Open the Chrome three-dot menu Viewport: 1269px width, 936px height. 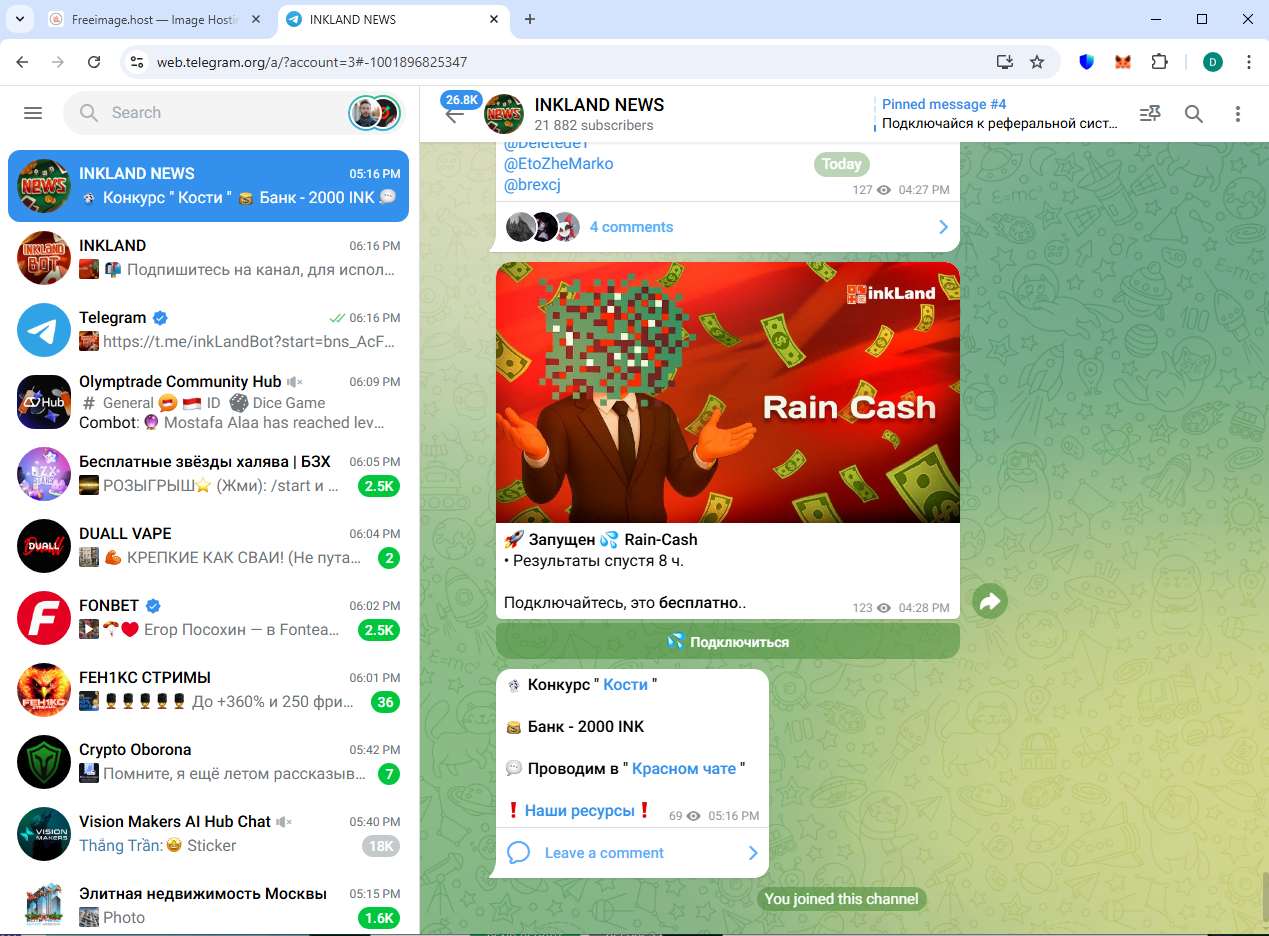(x=1249, y=62)
